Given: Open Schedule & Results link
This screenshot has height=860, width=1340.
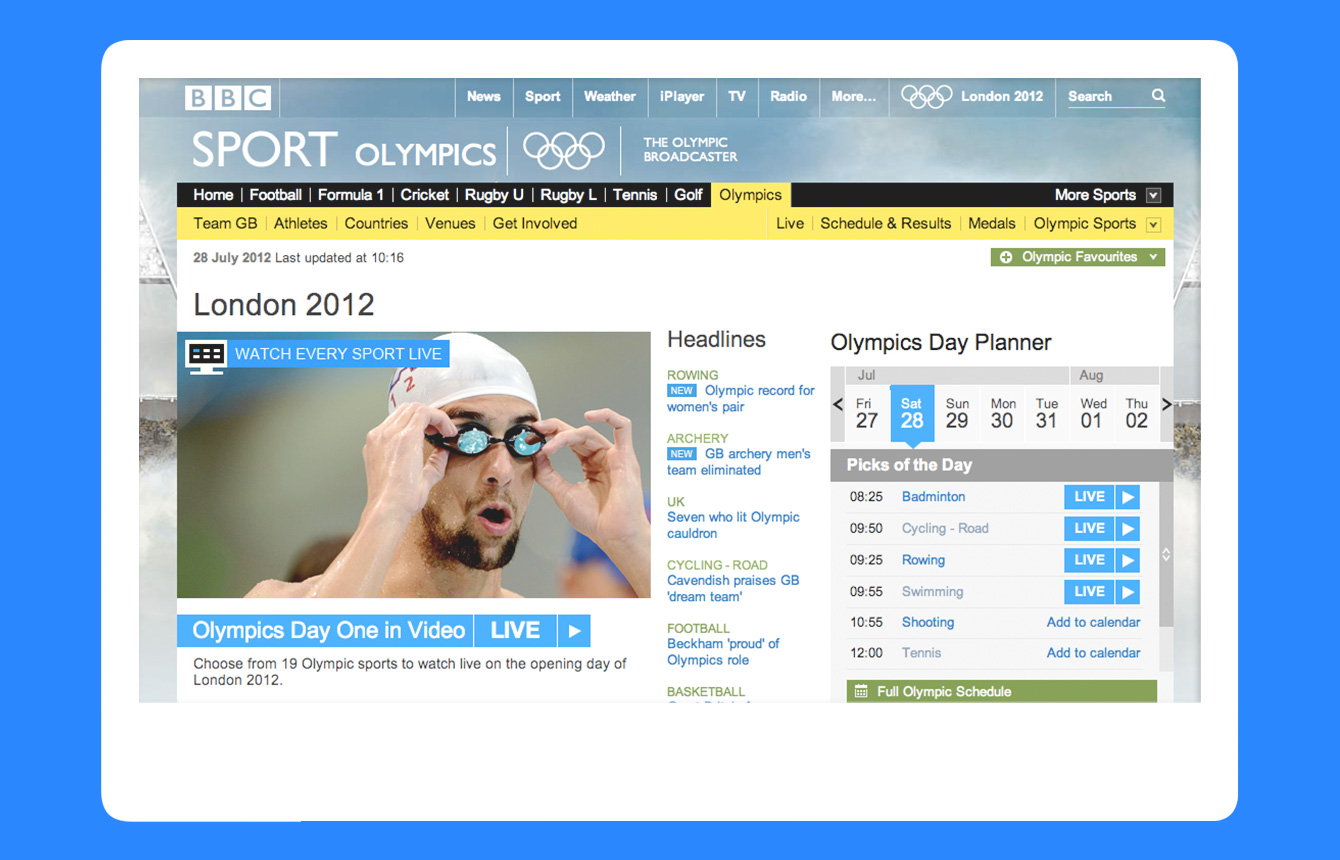Looking at the screenshot, I should (x=886, y=224).
